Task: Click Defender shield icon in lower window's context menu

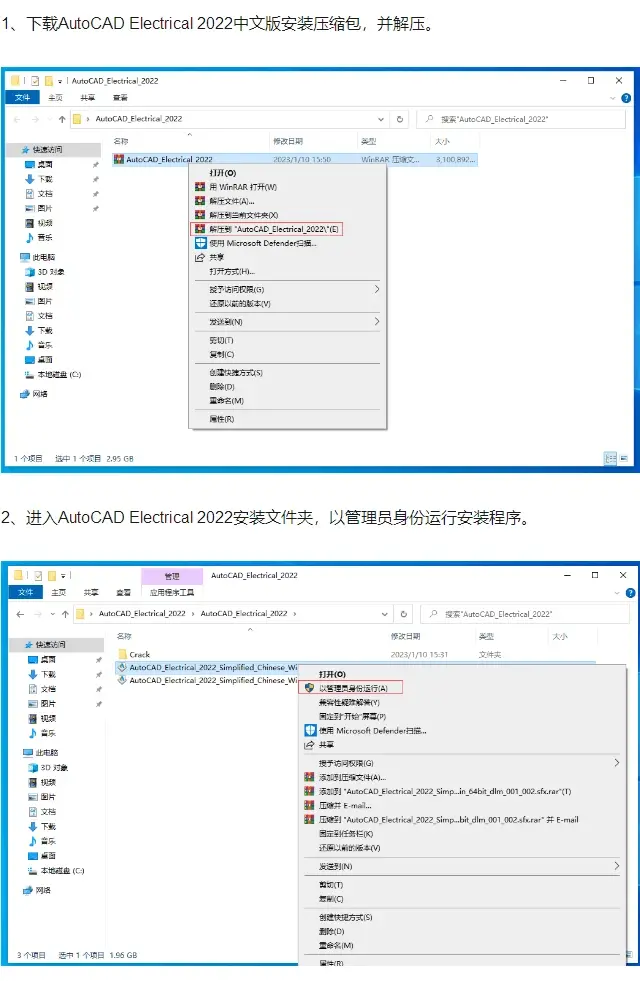Action: [x=310, y=730]
